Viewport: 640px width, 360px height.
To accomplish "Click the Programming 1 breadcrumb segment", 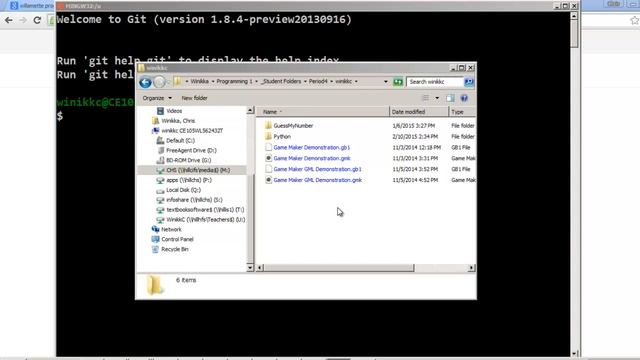I will coord(234,82).
